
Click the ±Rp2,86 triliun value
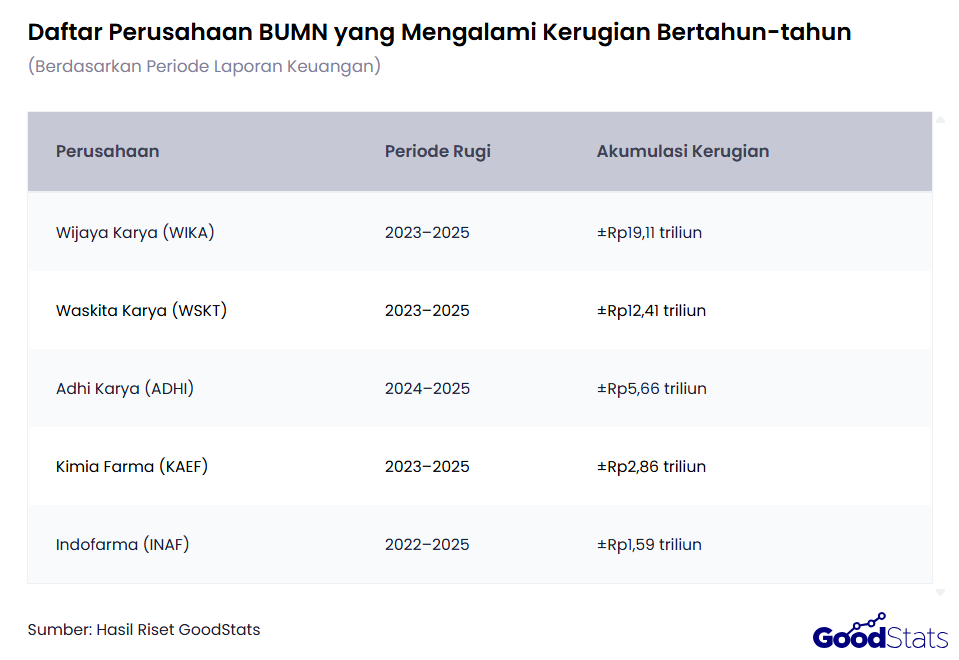pos(651,467)
